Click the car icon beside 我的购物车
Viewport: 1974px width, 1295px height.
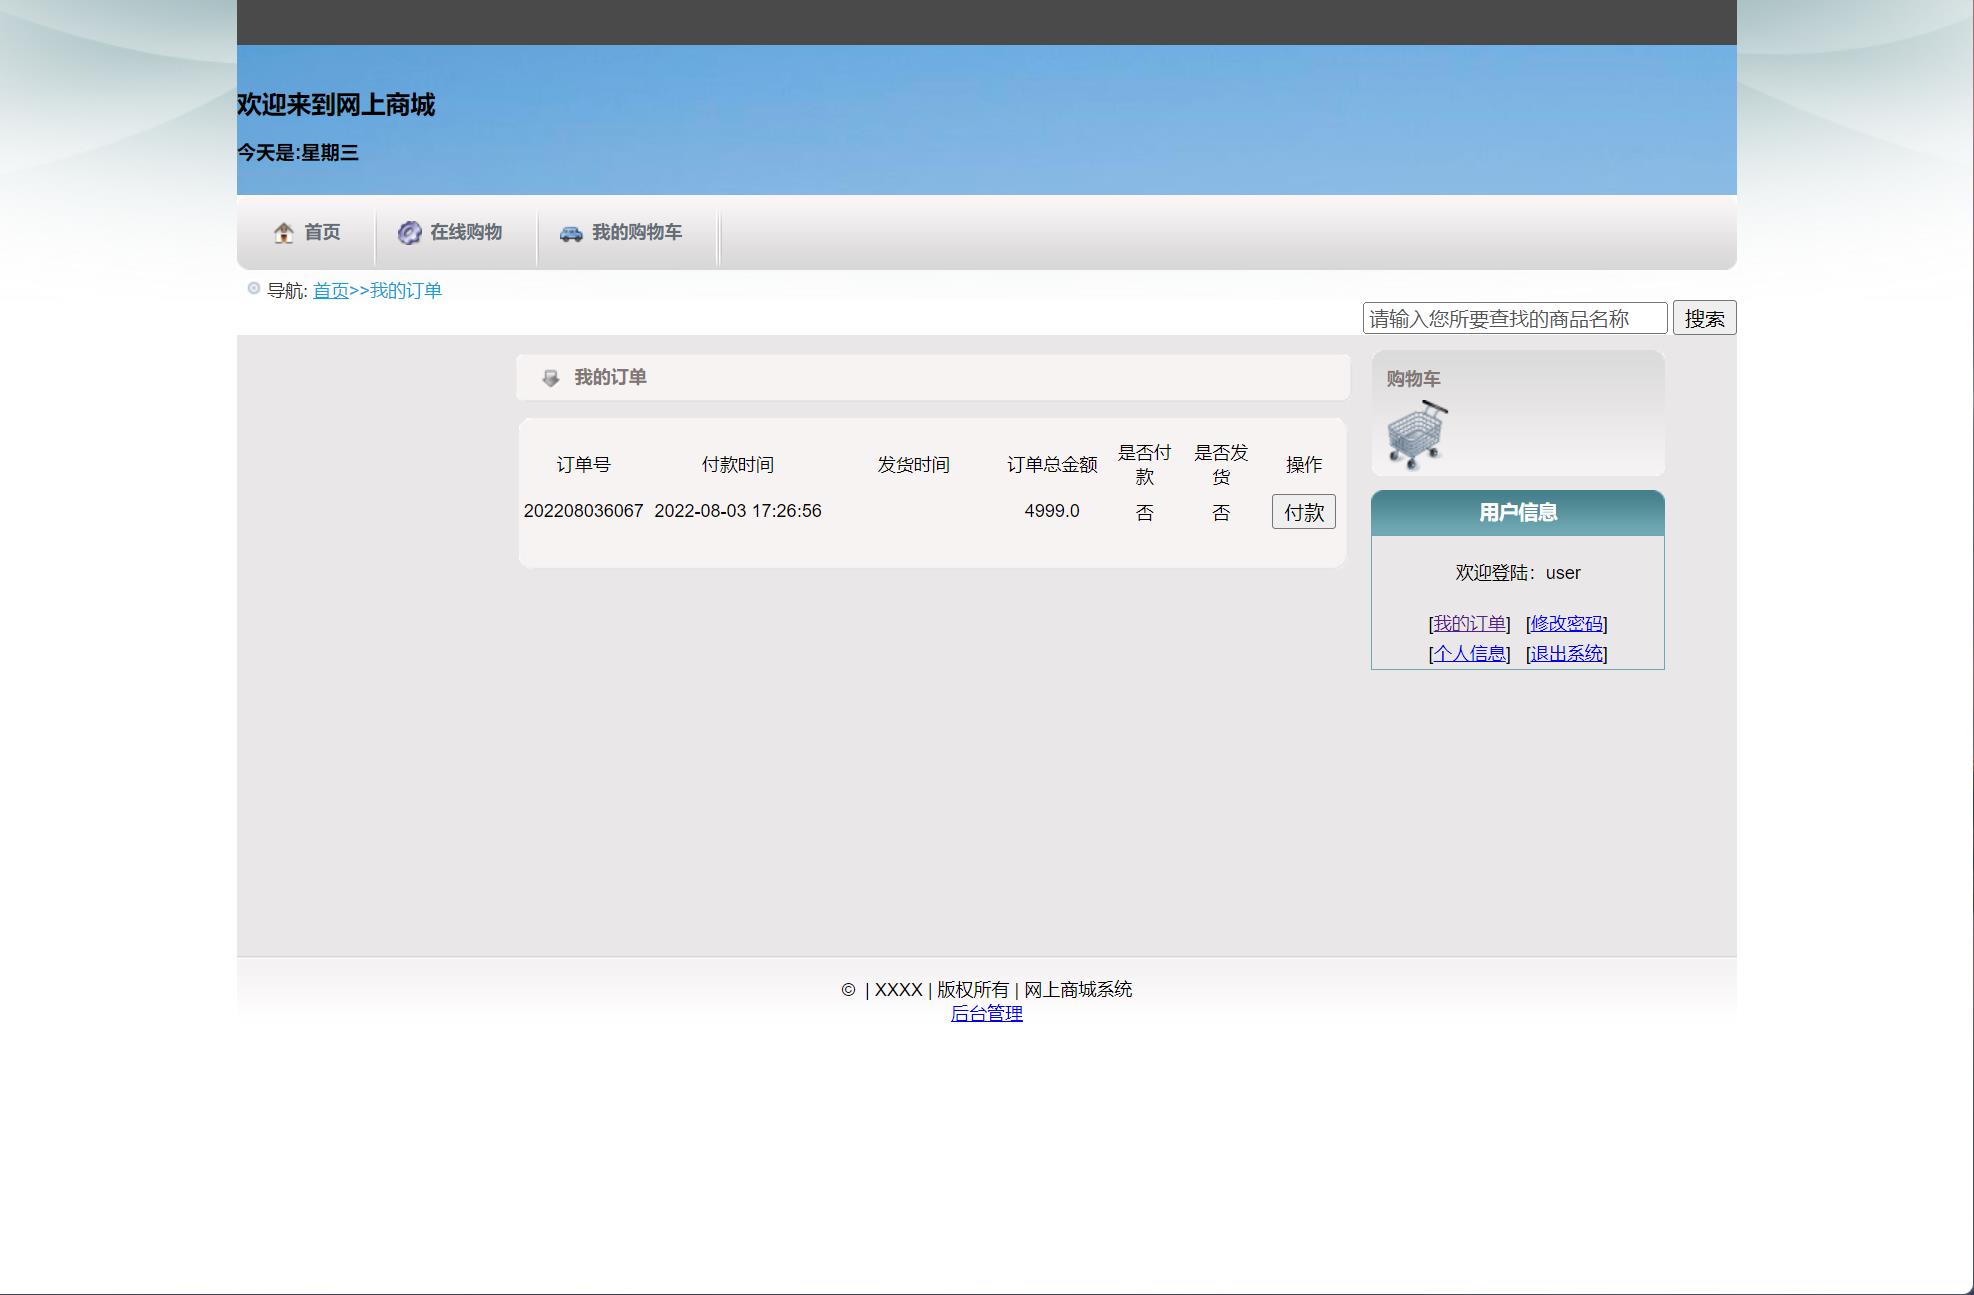(x=571, y=231)
